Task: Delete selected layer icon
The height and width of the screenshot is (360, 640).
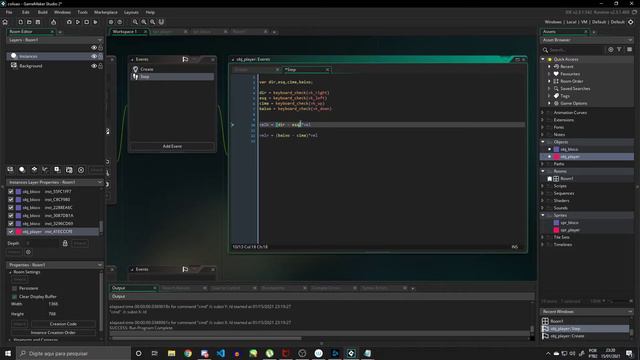Action: pos(81,170)
